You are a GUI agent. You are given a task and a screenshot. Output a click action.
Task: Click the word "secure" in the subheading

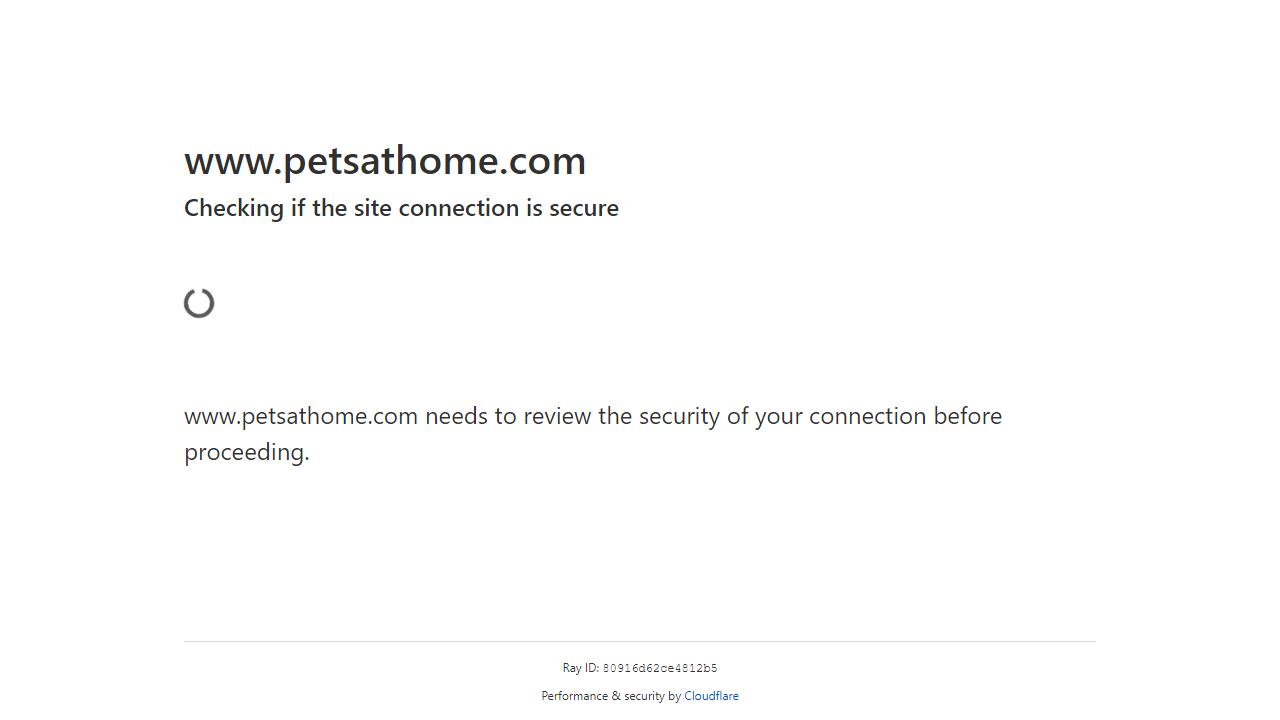[x=583, y=208]
